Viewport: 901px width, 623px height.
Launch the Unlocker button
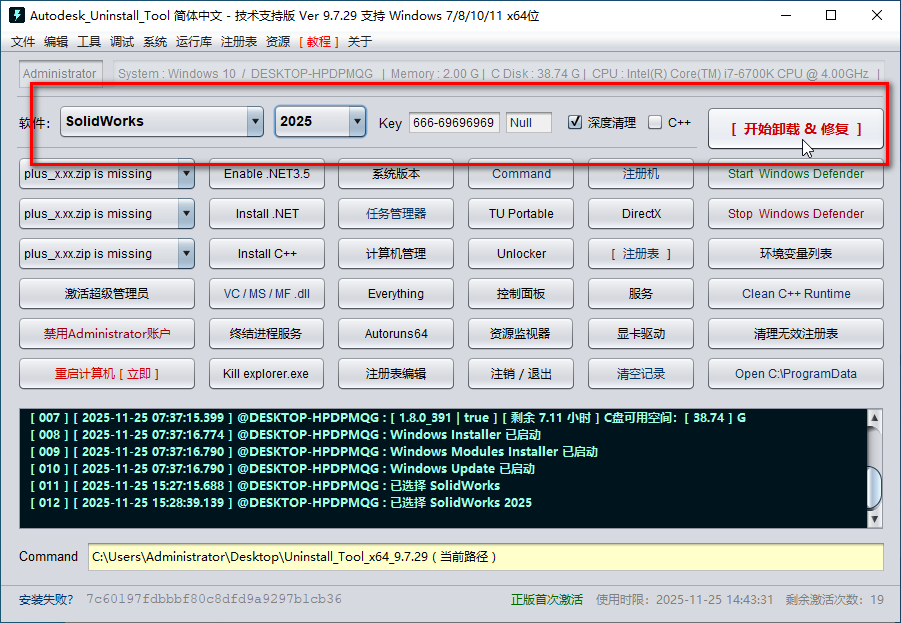(x=521, y=253)
